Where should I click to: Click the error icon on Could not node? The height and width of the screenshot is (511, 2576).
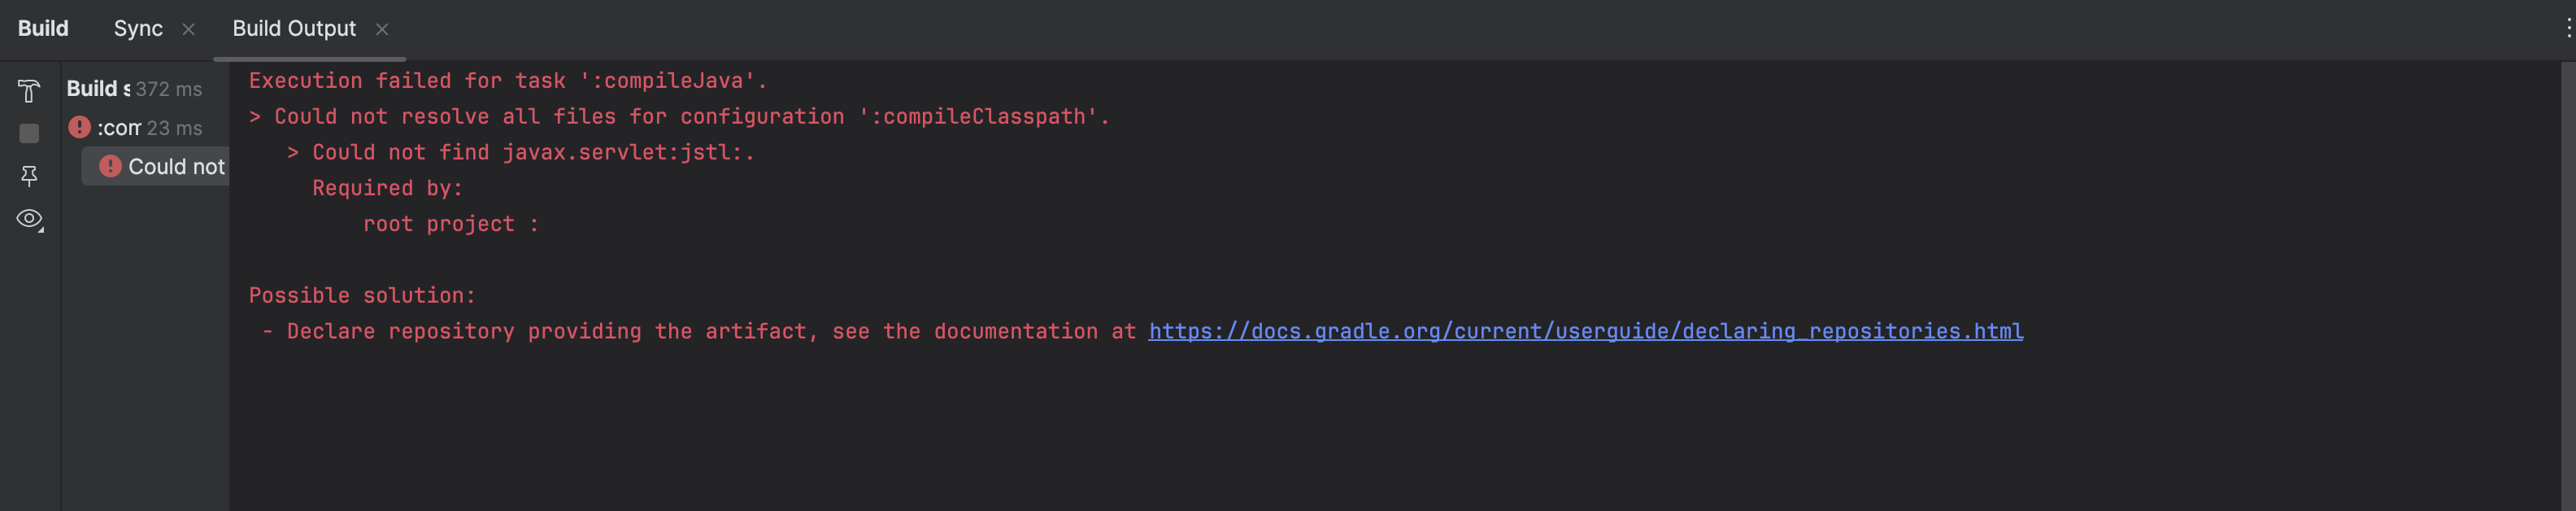click(x=110, y=166)
